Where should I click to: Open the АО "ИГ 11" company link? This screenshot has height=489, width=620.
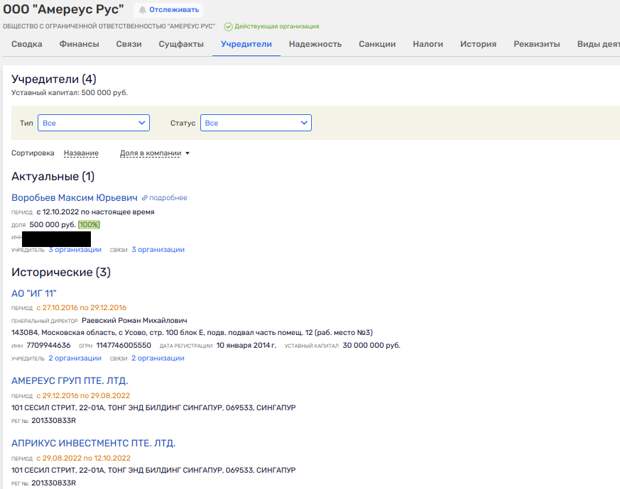click(34, 293)
